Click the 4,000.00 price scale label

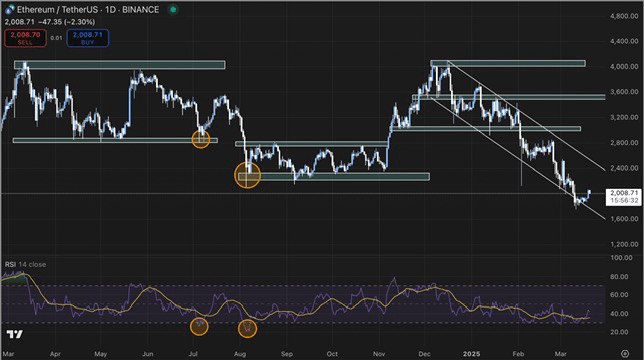(624, 66)
